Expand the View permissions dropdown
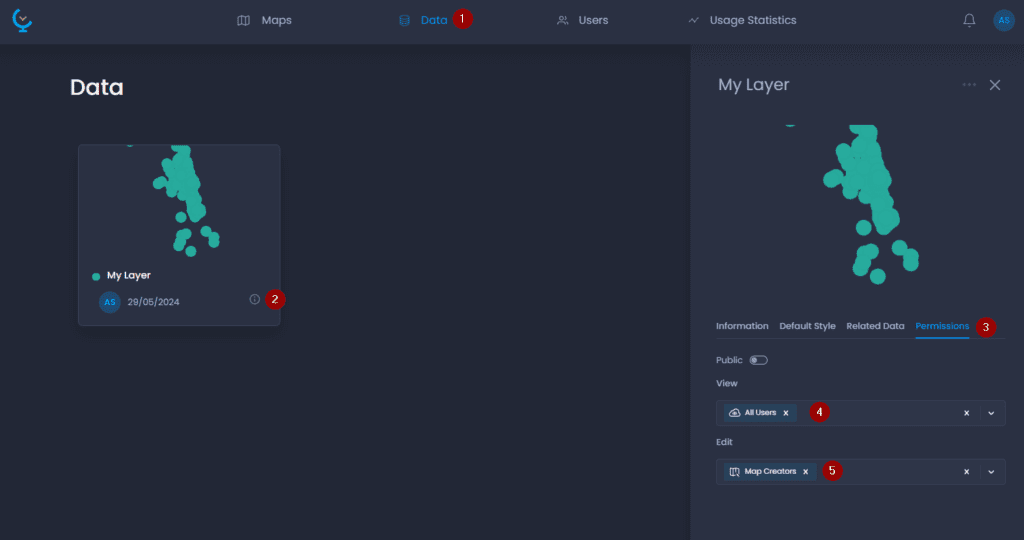Screen dimensions: 1024x540 [991, 413]
